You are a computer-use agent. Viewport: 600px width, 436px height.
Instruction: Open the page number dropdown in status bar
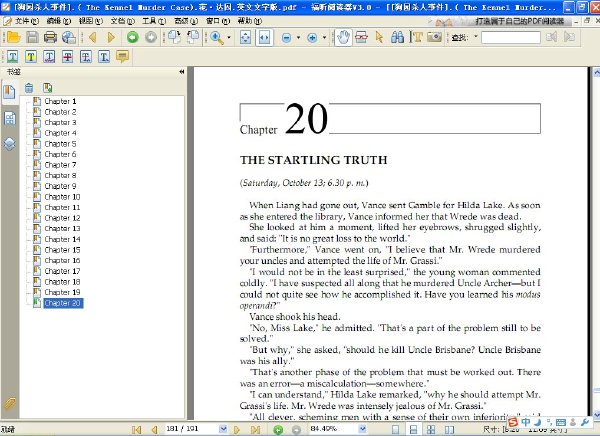pyautogui.click(x=223, y=429)
